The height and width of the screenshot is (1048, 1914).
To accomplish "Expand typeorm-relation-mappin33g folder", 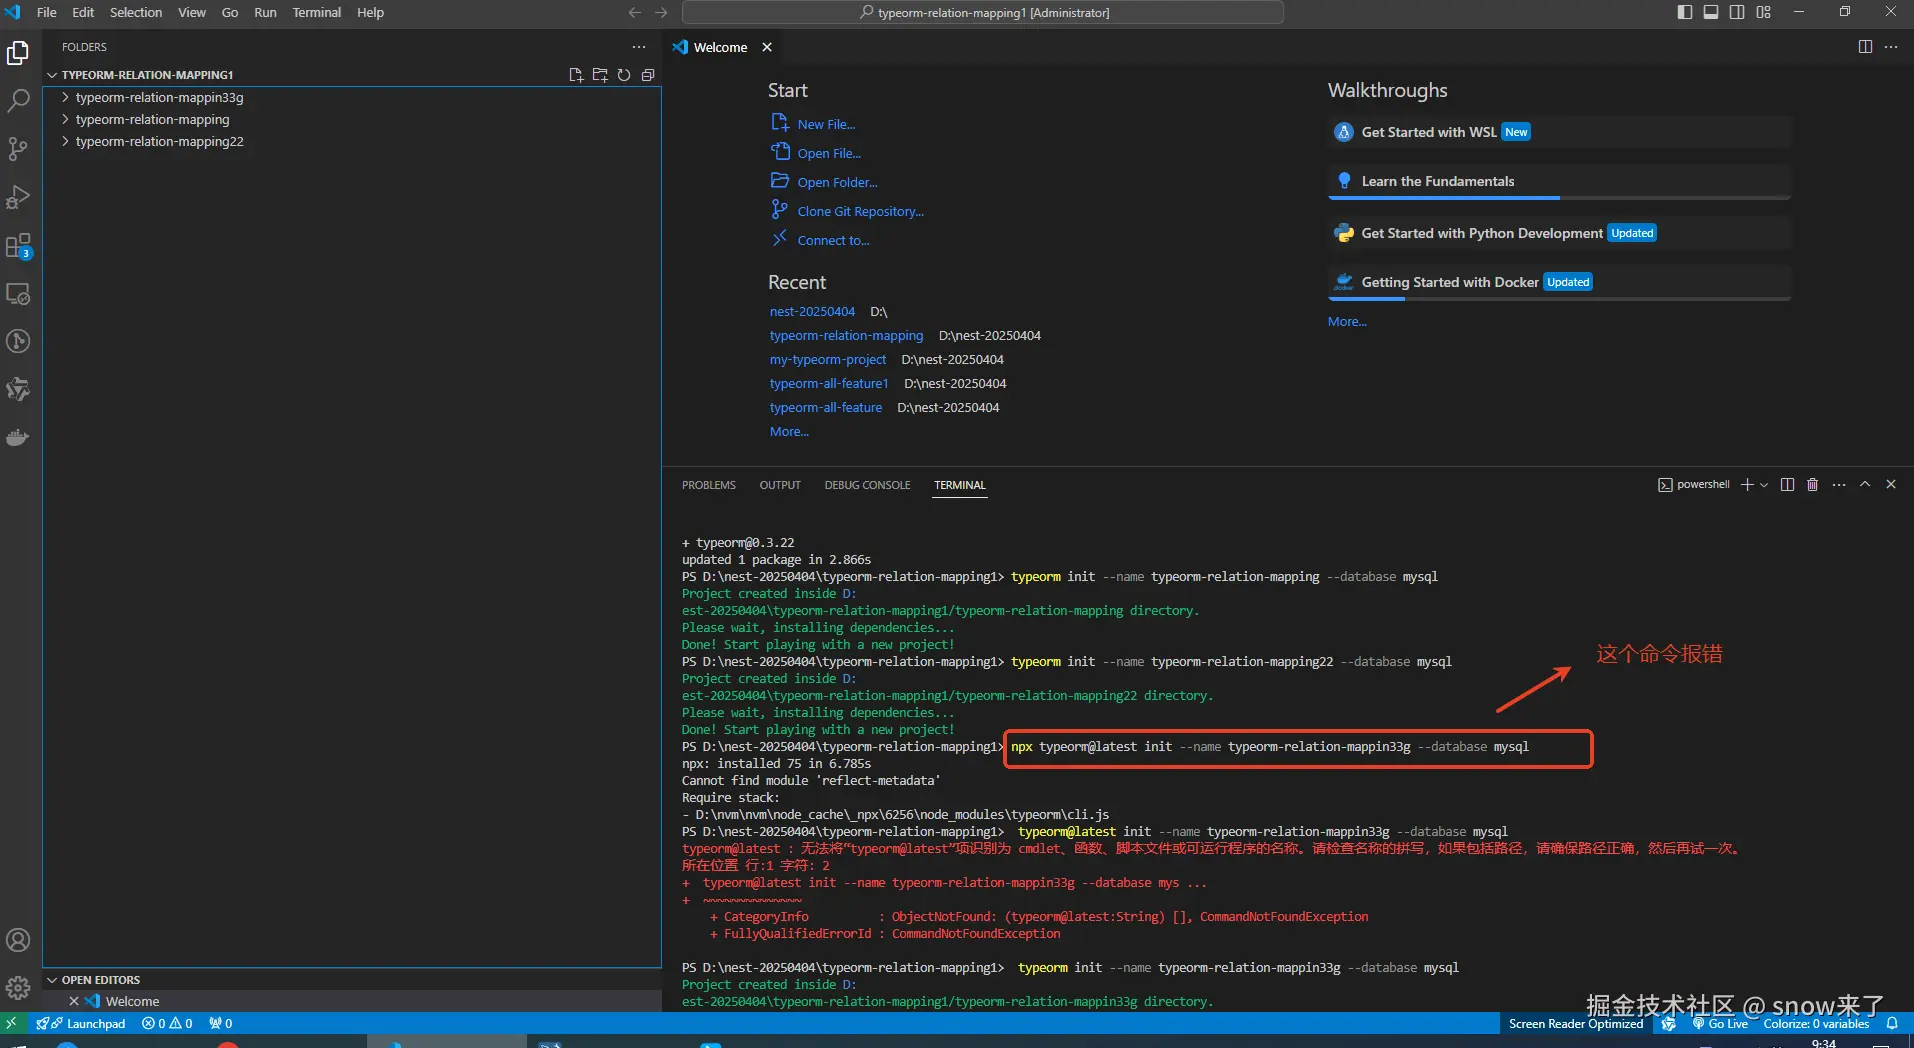I will click(x=159, y=98).
